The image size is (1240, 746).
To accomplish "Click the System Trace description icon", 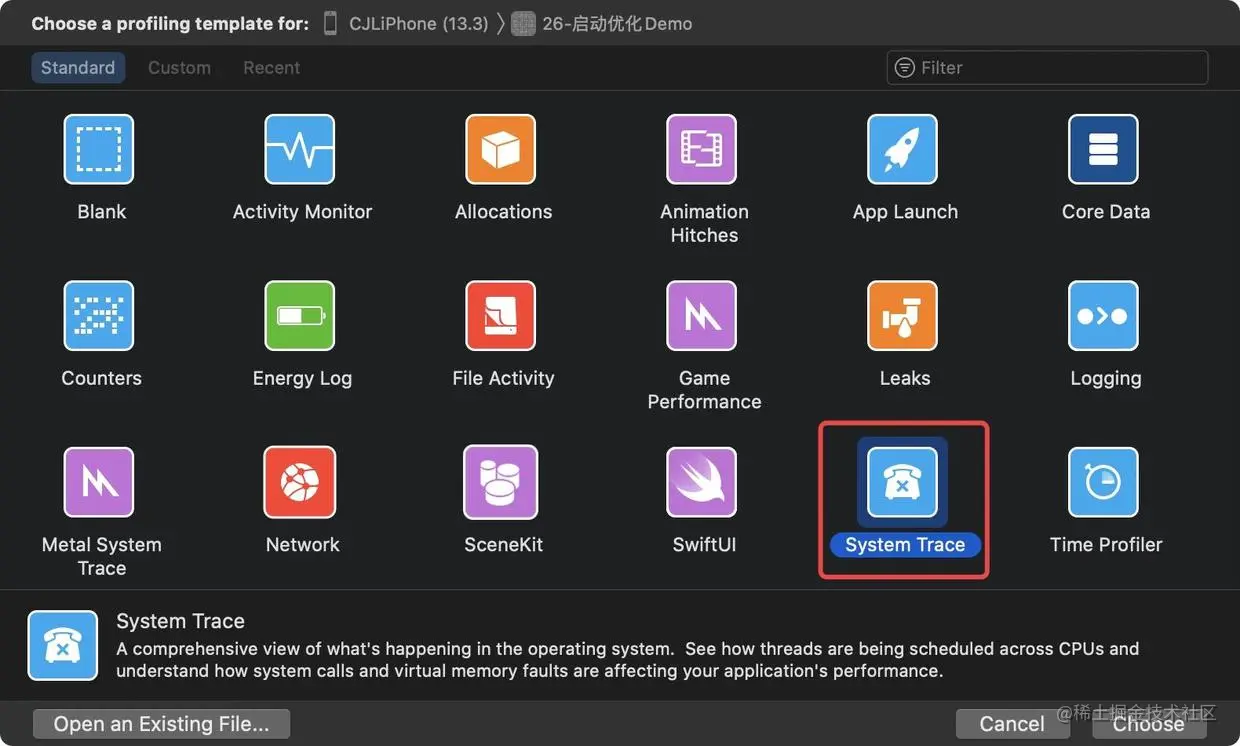I will click(63, 646).
